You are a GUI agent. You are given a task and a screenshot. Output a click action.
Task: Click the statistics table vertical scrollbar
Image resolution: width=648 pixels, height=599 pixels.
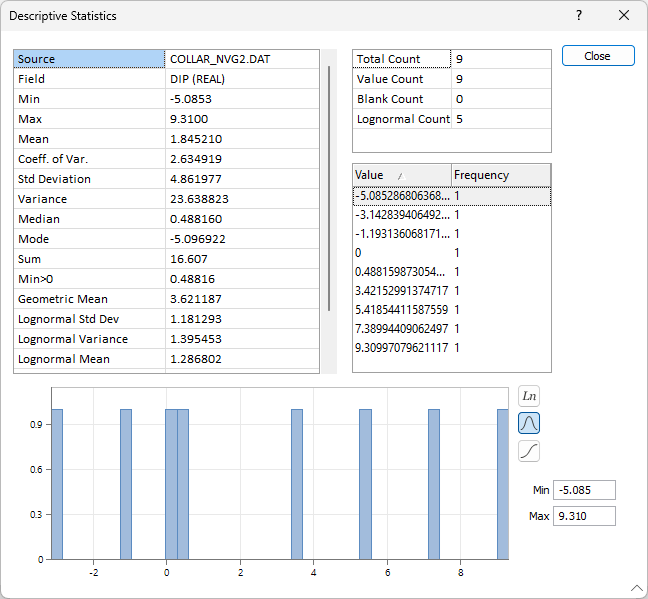[329, 188]
